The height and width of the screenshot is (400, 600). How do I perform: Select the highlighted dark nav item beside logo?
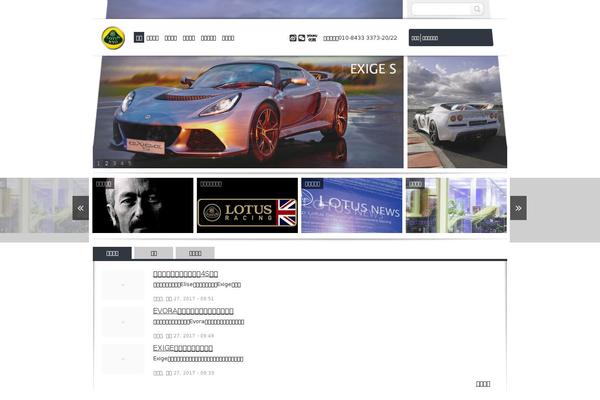139,38
